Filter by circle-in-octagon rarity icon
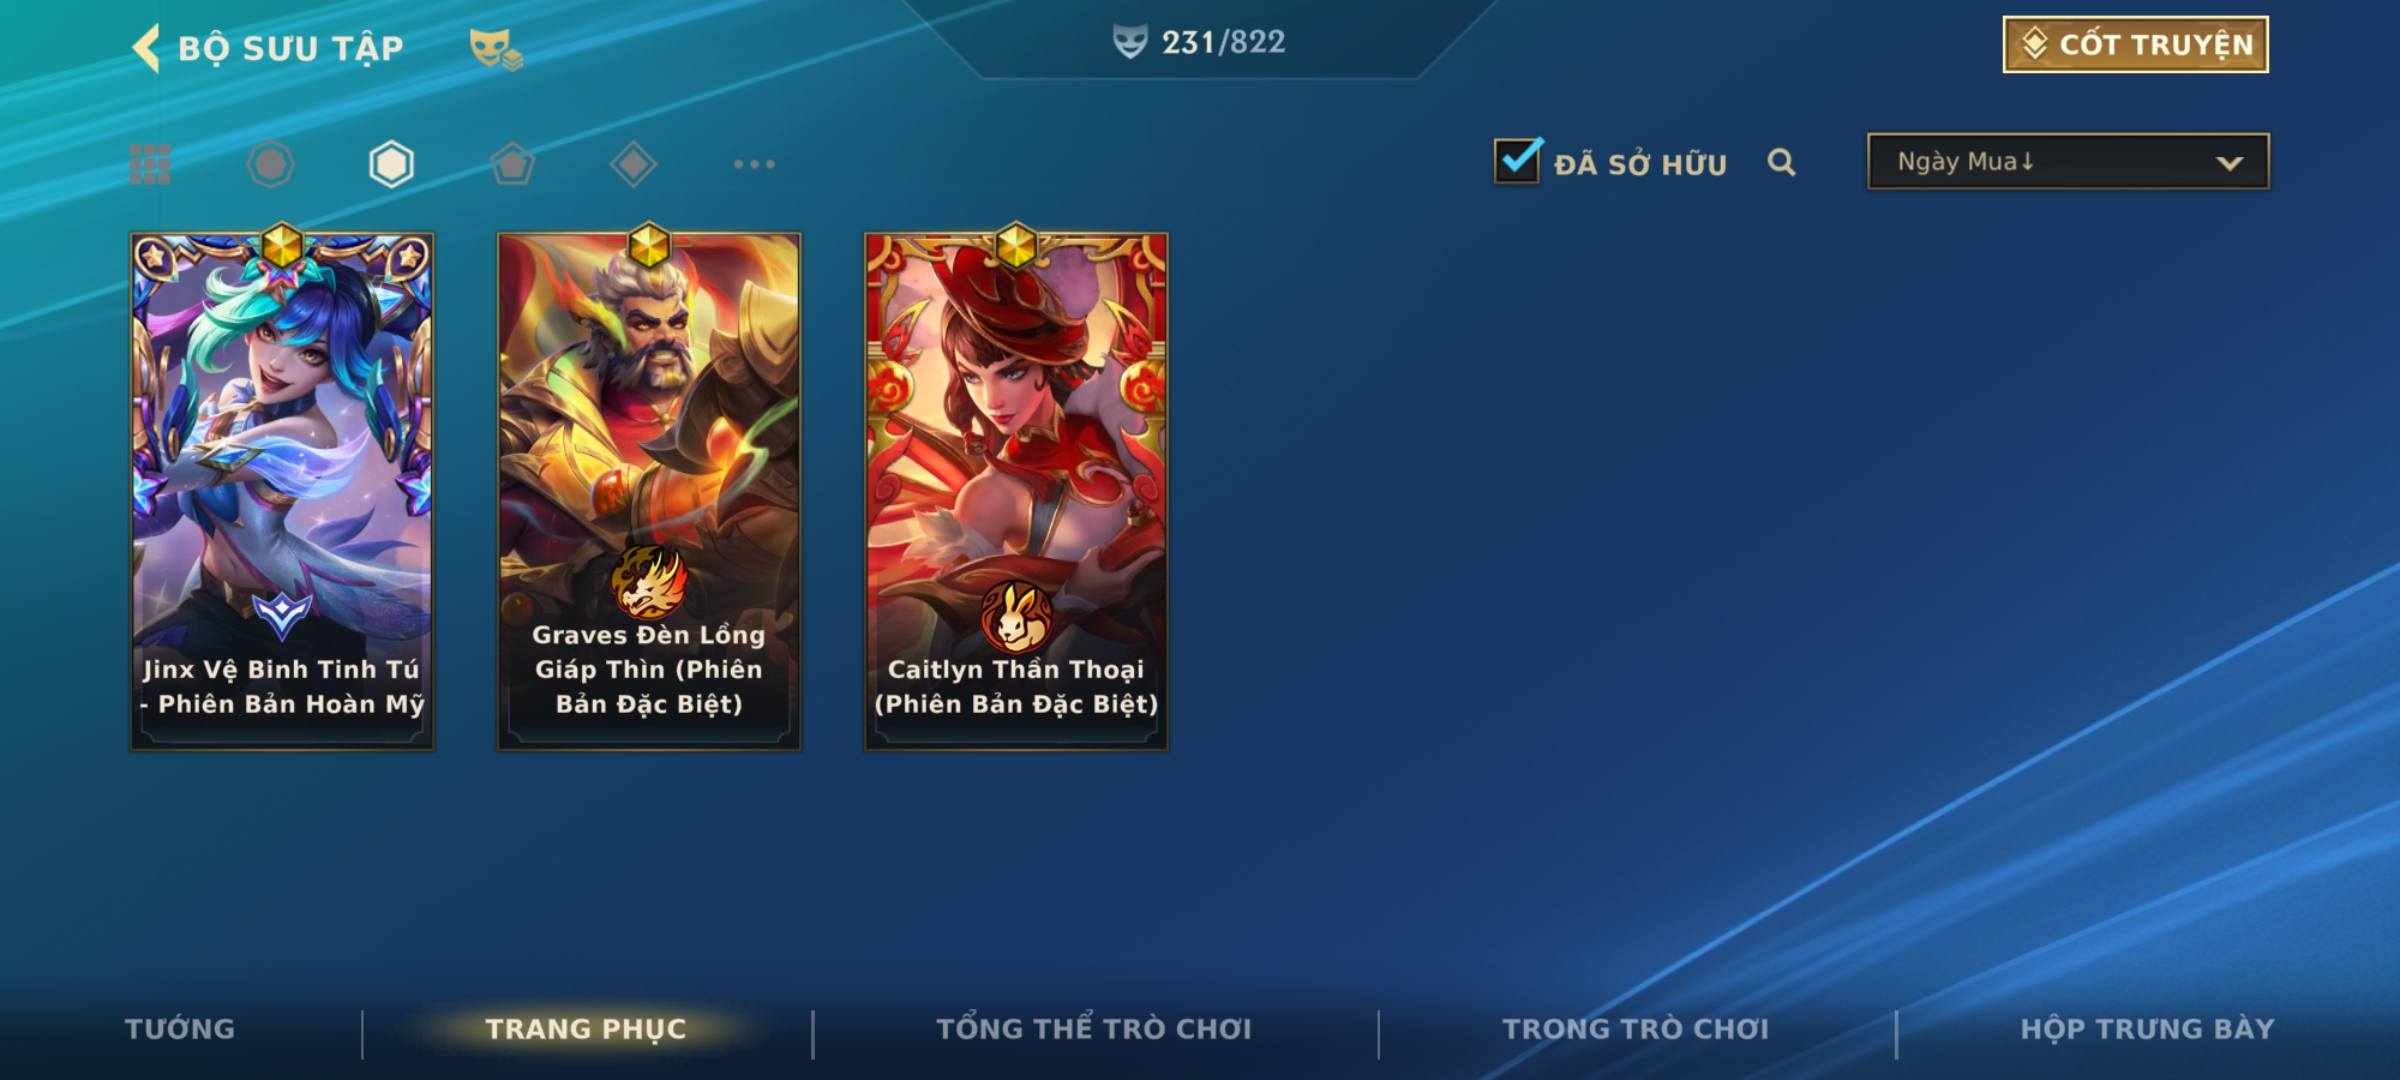 pos(270,164)
